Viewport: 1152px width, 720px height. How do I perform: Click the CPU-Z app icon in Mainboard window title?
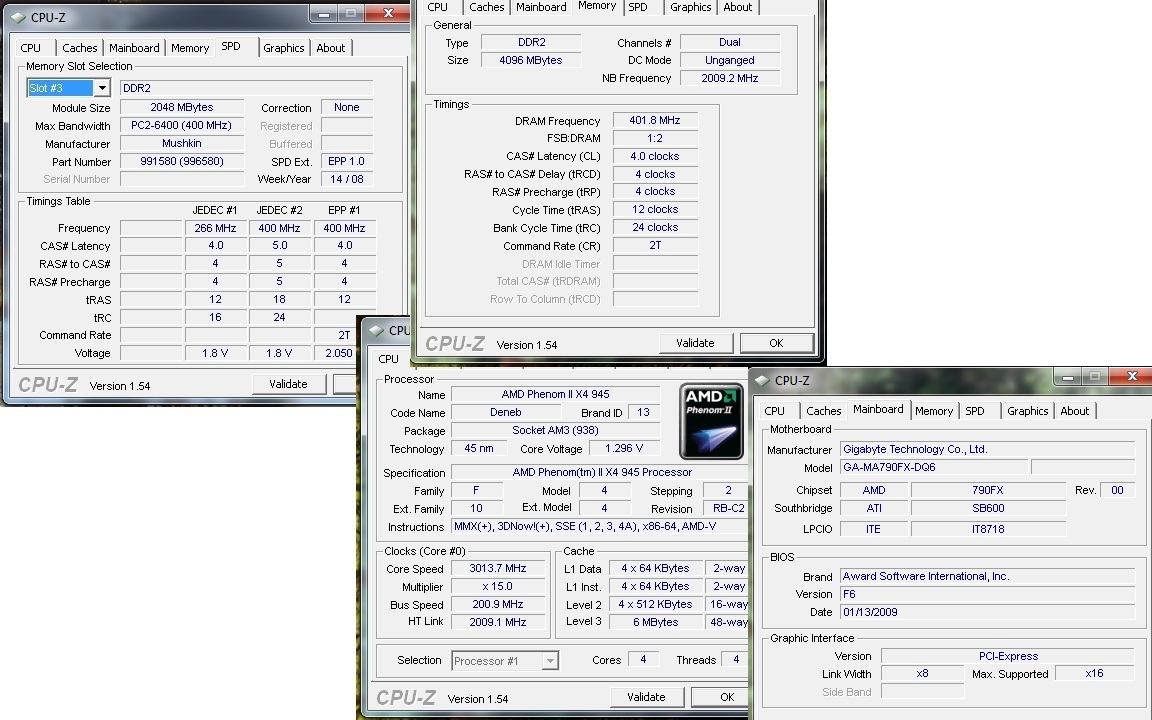click(x=762, y=381)
